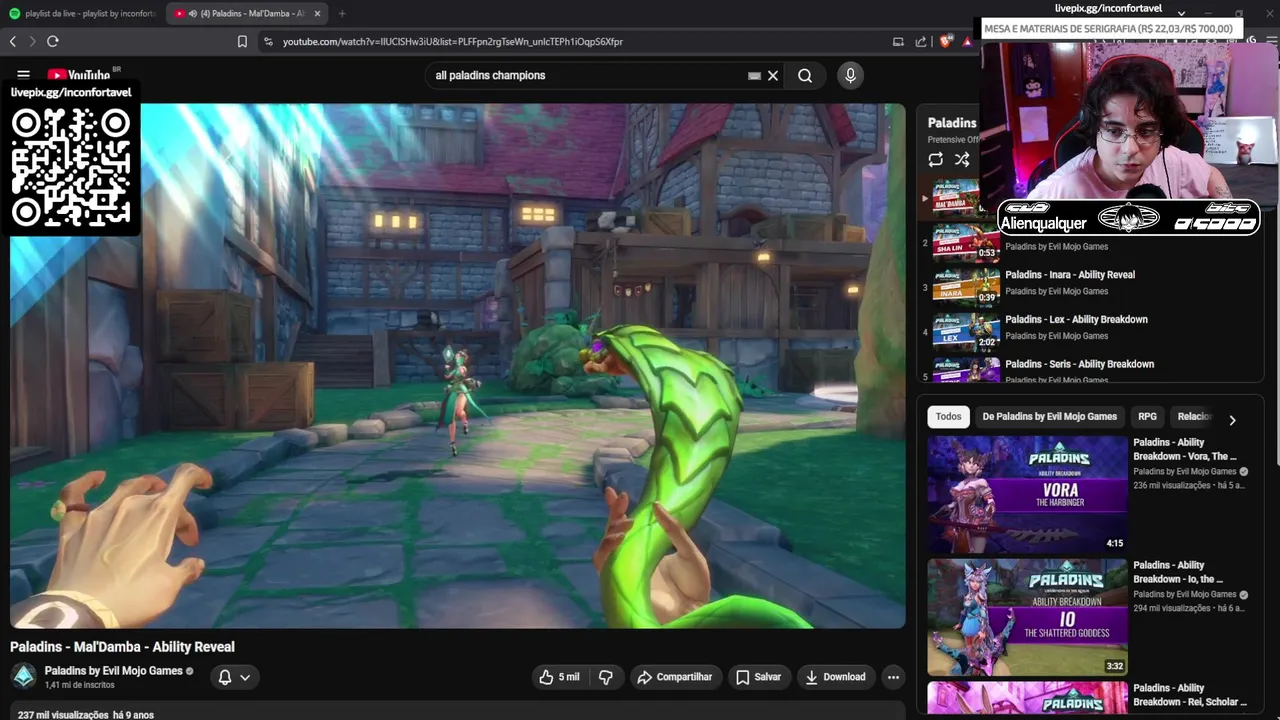Viewport: 1280px width, 720px height.
Task: Select the RPG filter chip
Action: [1147, 417]
